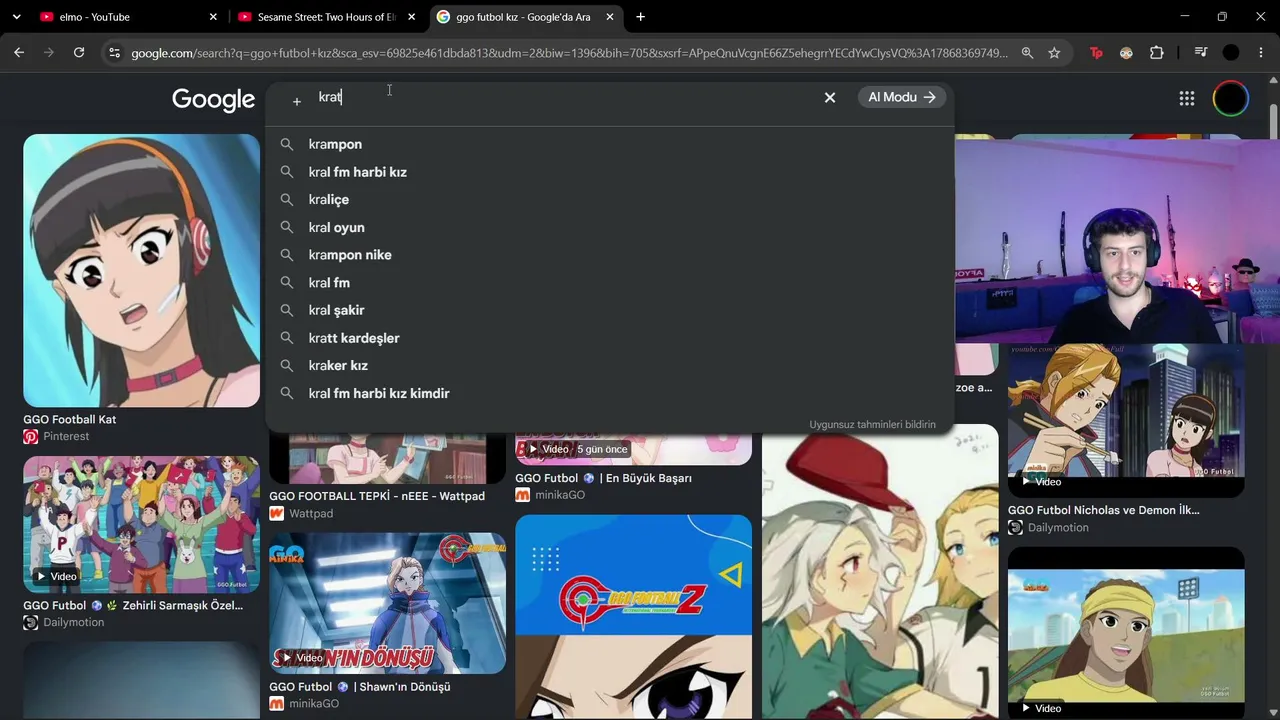Click the plus icon in the search box
The width and height of the screenshot is (1280, 720).
click(x=296, y=101)
